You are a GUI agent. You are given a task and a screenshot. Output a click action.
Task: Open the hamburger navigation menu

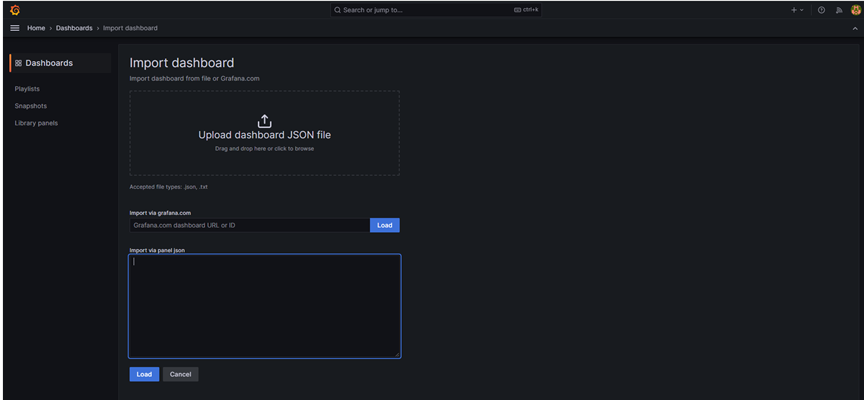(15, 28)
